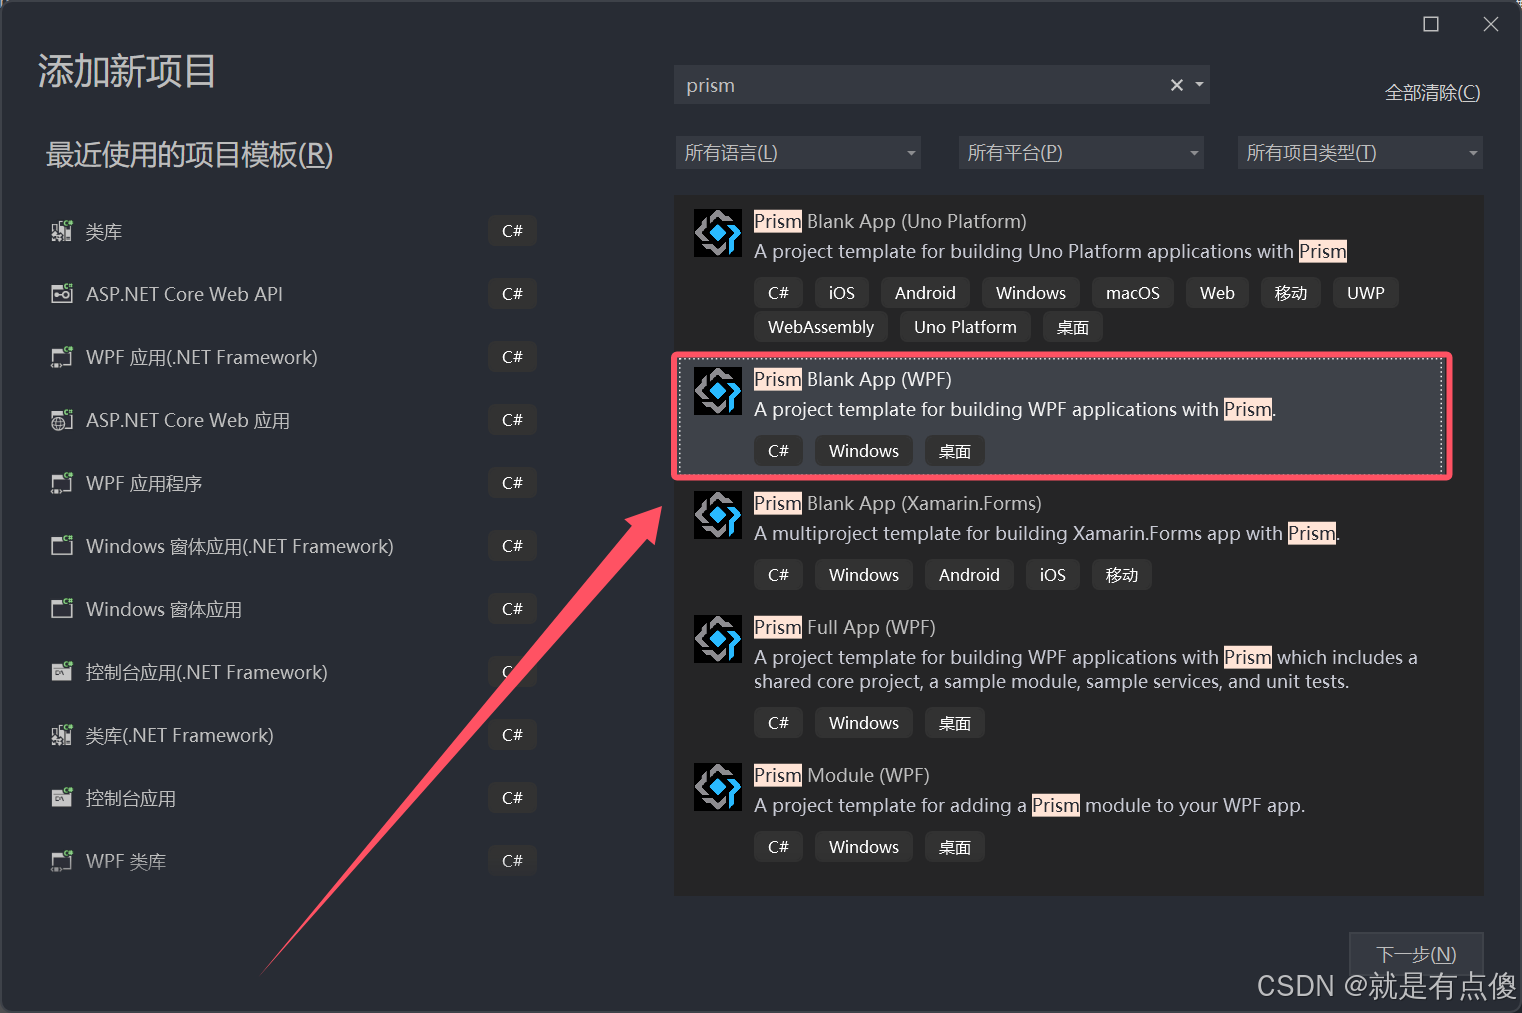Image resolution: width=1522 pixels, height=1013 pixels.
Task: Click the 控制台应用 template icon
Action: click(x=62, y=798)
